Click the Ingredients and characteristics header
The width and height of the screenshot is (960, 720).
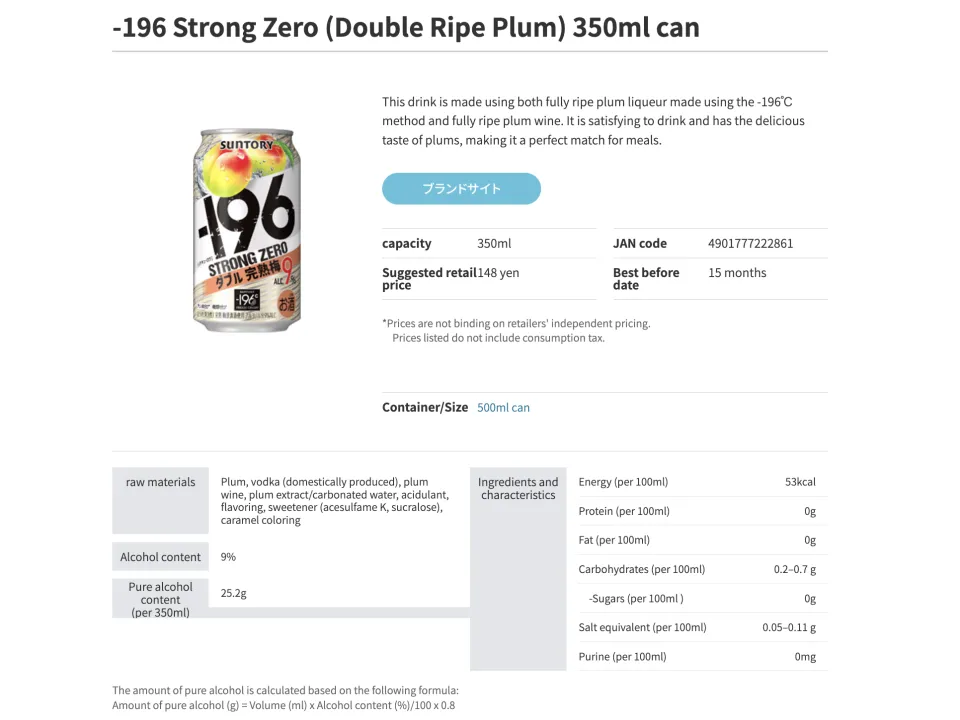click(x=518, y=488)
